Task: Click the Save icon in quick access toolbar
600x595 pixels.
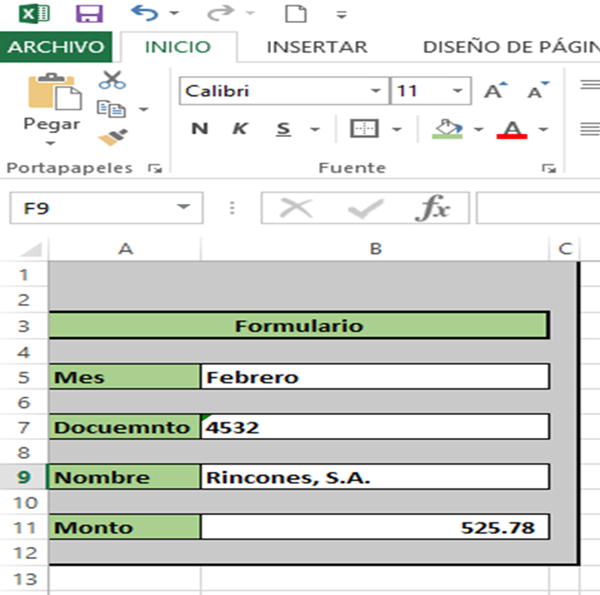Action: coord(89,14)
